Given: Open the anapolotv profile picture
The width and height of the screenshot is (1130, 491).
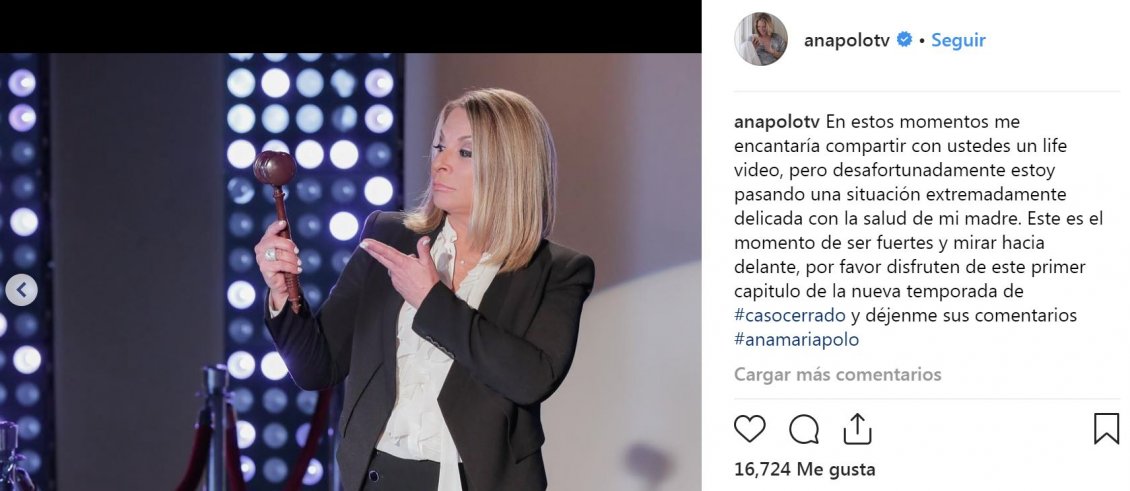Looking at the screenshot, I should (761, 39).
